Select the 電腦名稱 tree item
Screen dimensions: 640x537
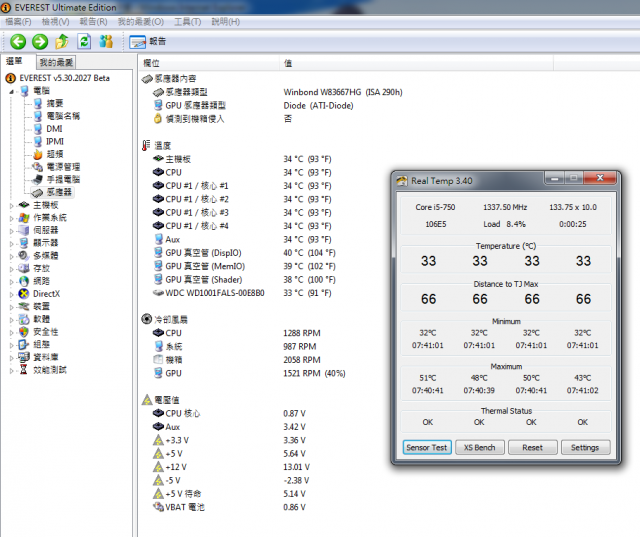coord(62,116)
